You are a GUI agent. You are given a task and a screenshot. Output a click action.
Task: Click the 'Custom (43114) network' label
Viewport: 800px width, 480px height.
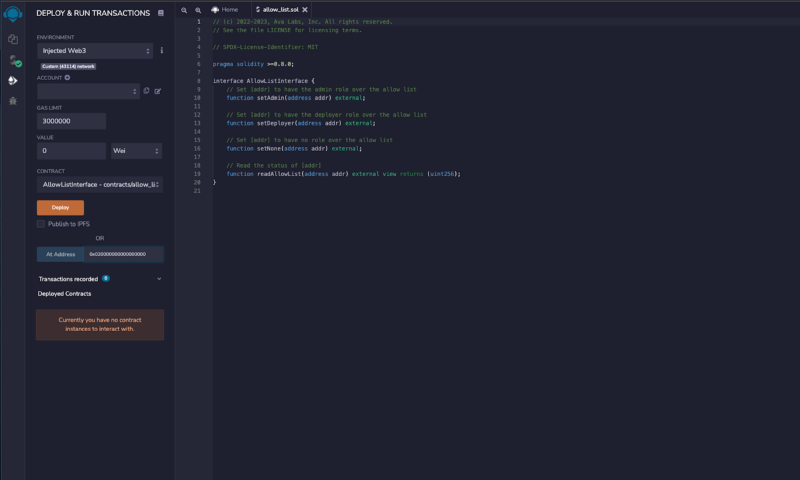point(68,66)
